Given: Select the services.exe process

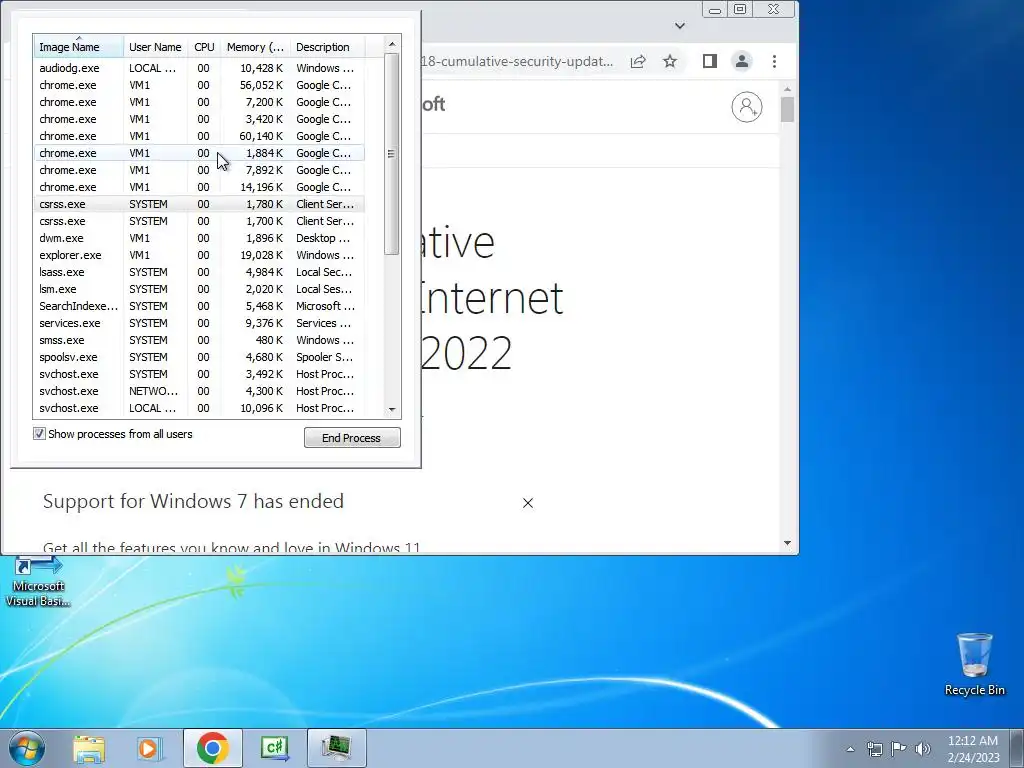Looking at the screenshot, I should pyautogui.click(x=199, y=323).
